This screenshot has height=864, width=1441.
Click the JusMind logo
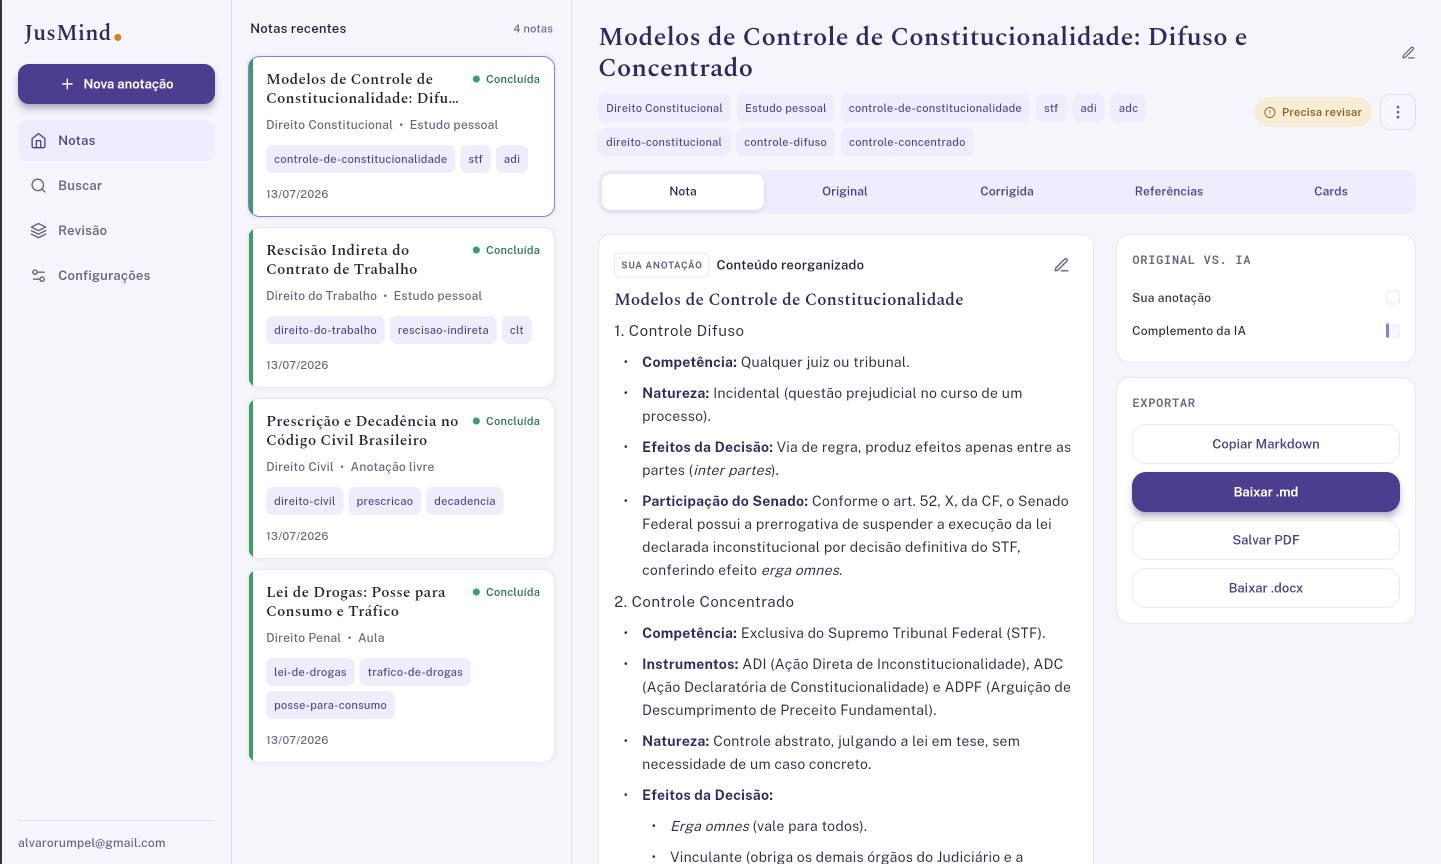[x=73, y=33]
